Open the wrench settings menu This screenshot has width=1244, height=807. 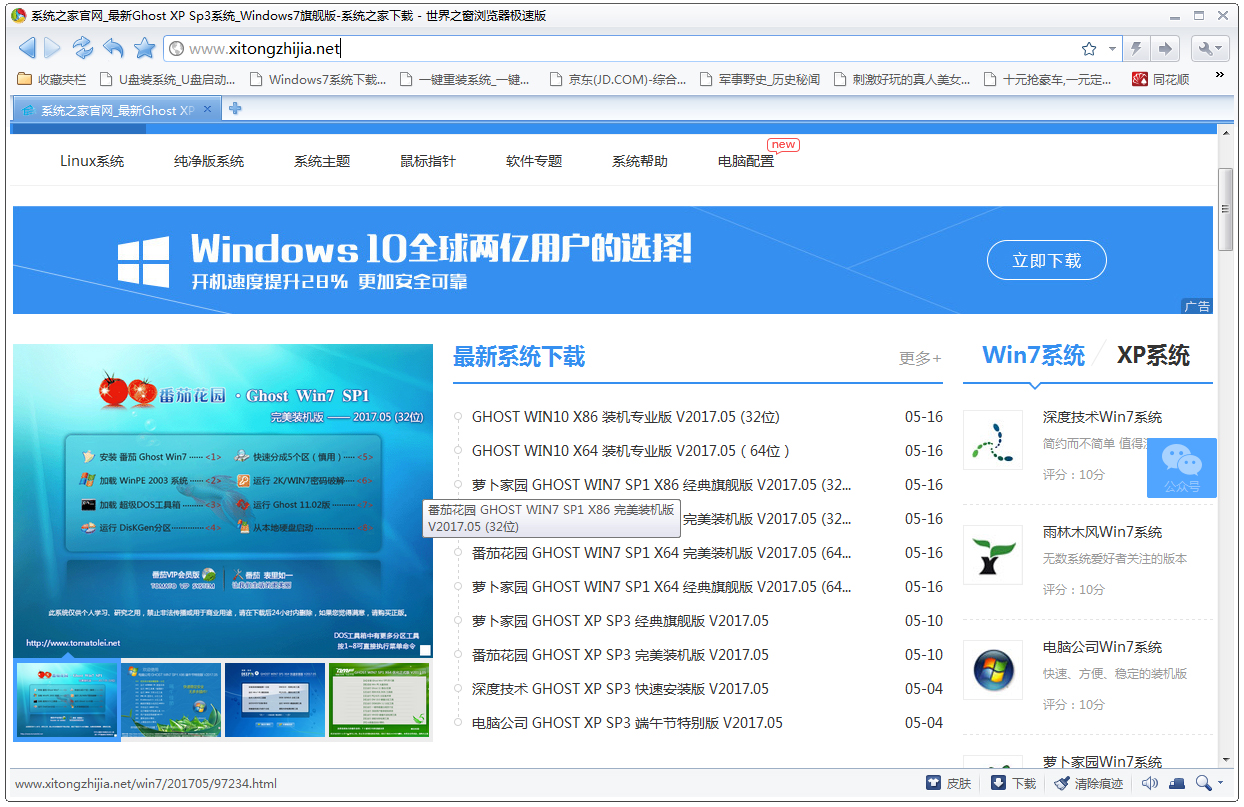pos(1209,49)
